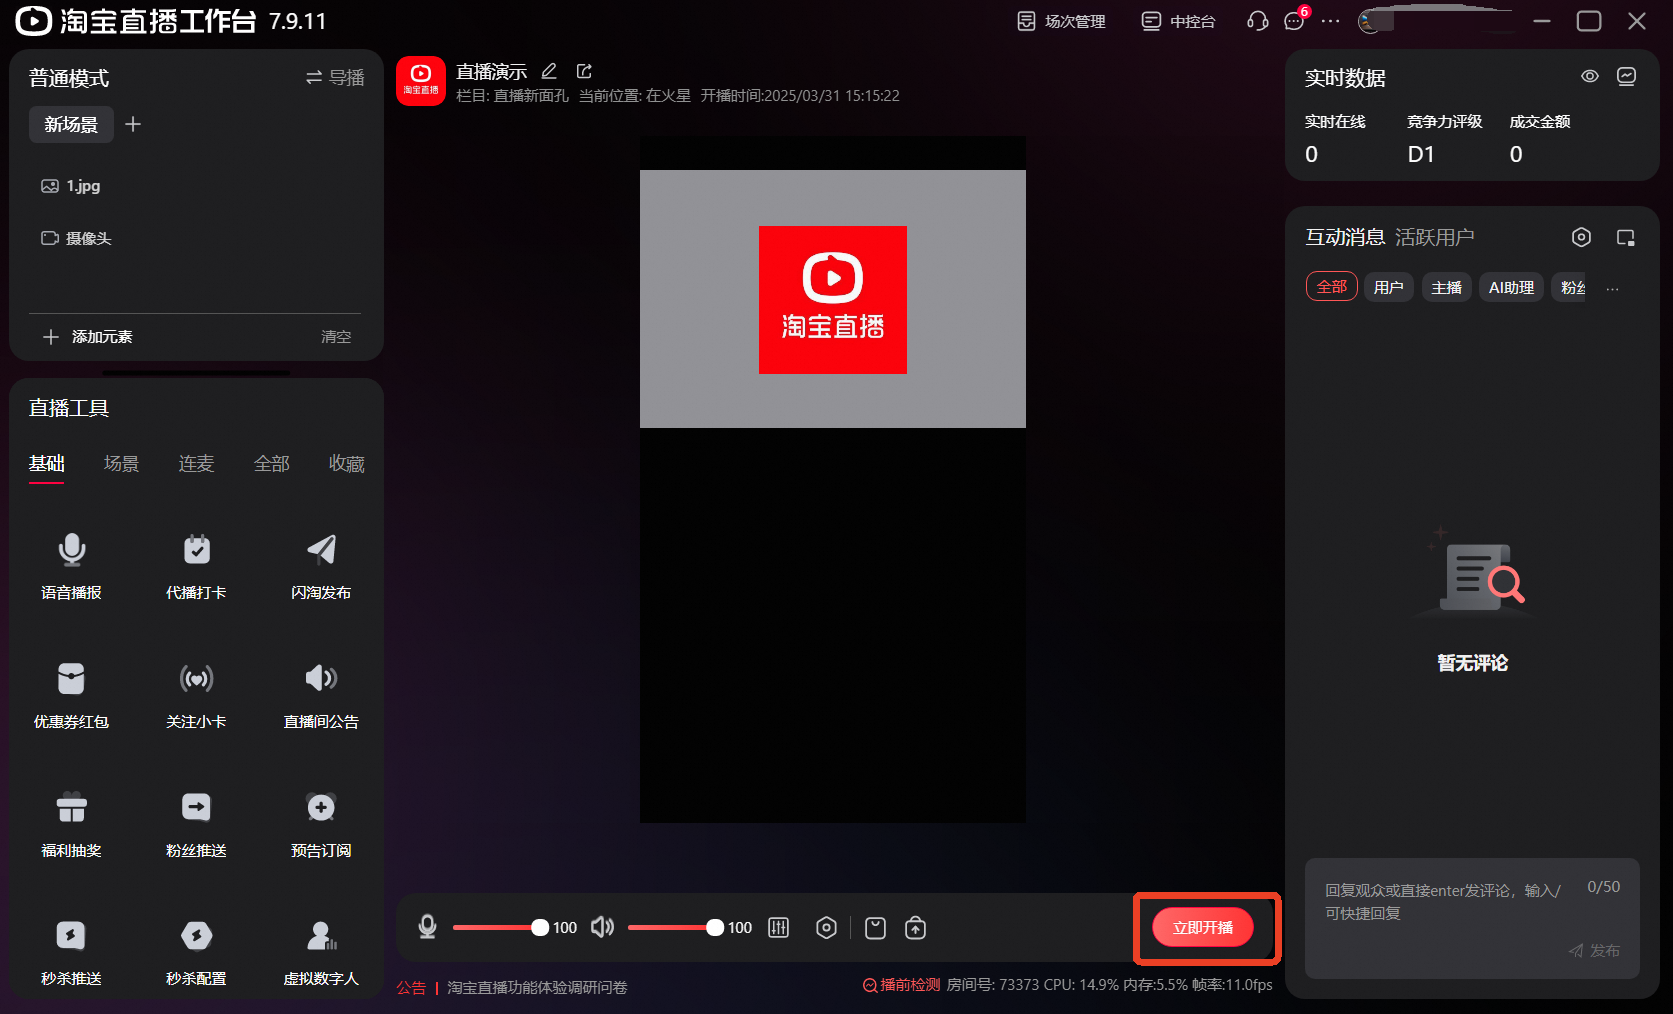The width and height of the screenshot is (1673, 1014).
Task: Select the 摄像头 camera source
Action: [76, 238]
